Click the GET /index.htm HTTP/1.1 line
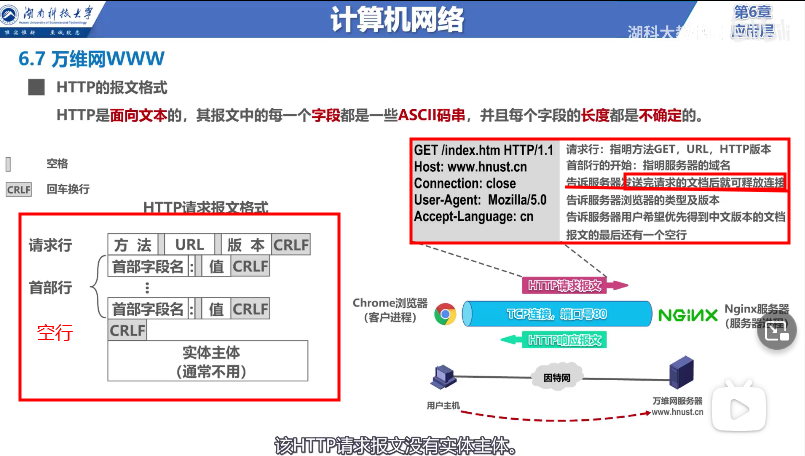This screenshot has width=805, height=456. coord(484,150)
